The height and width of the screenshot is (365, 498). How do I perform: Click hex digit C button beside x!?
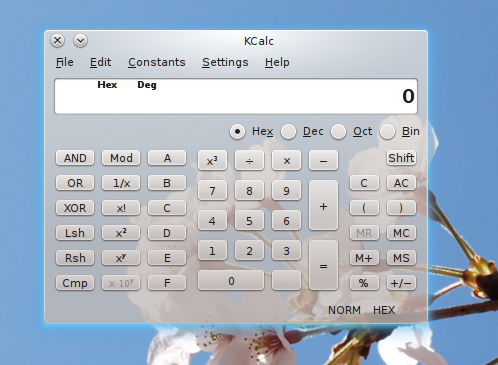(167, 208)
